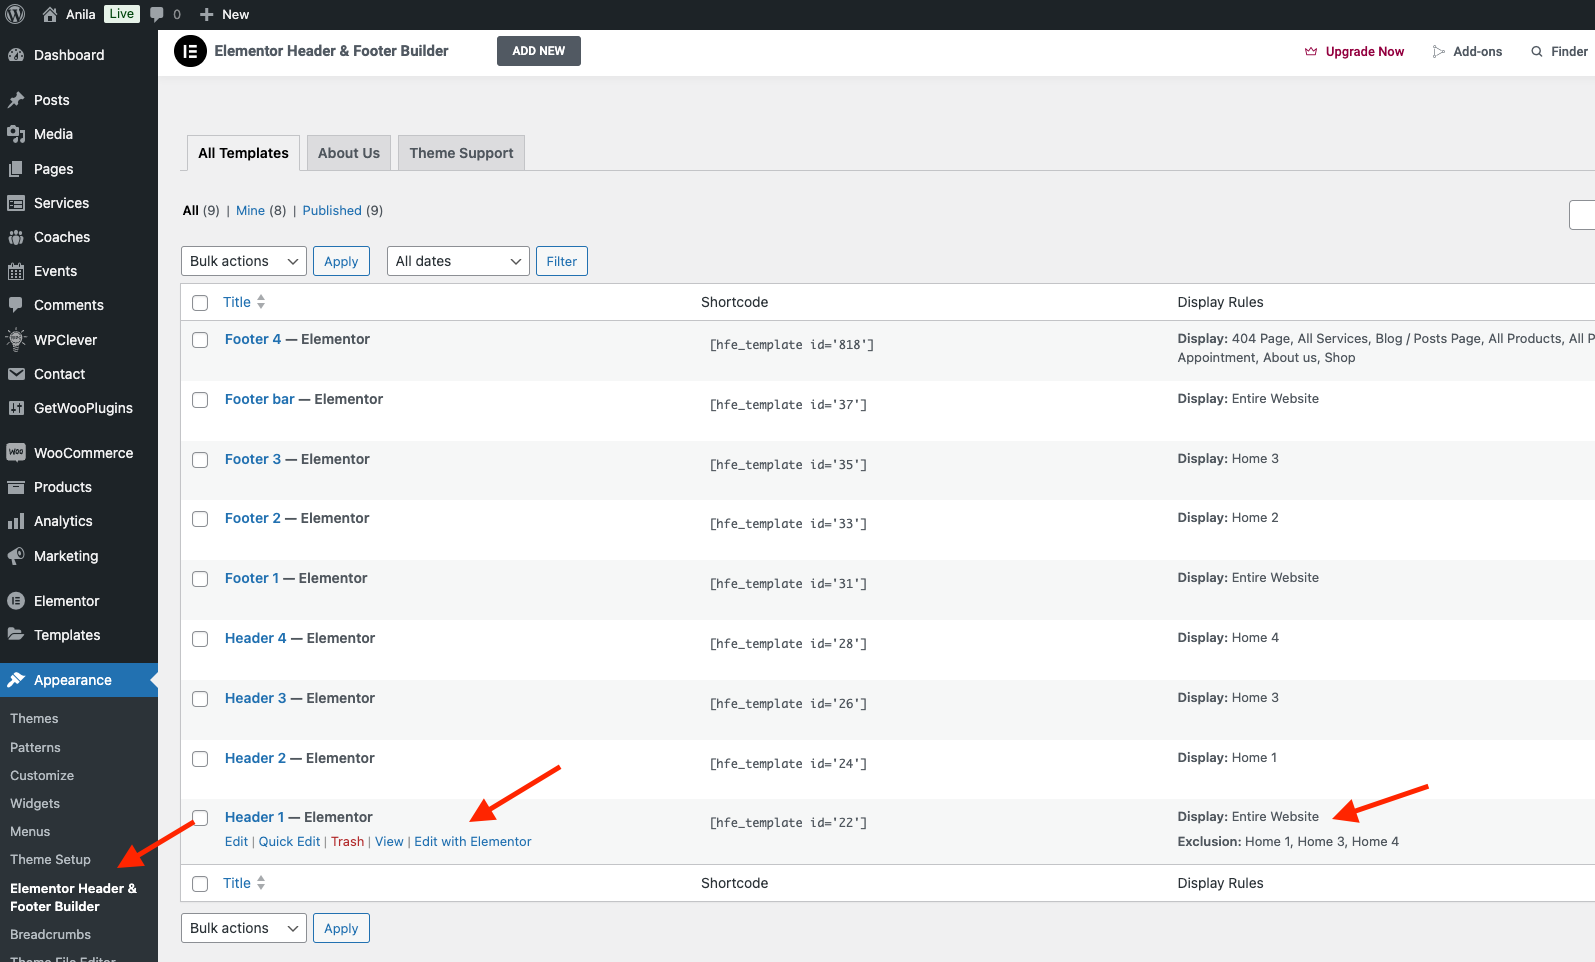
Task: Sort the table by Title column
Action: tap(237, 302)
